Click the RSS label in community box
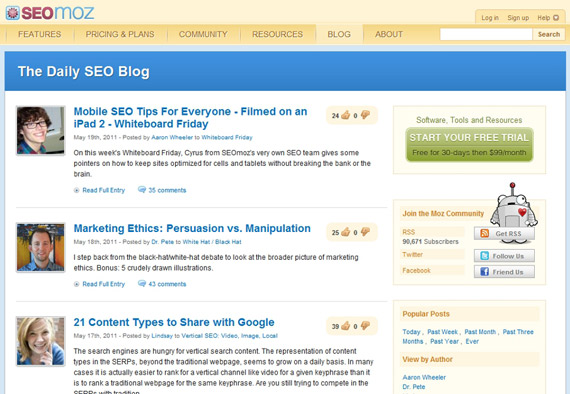 tap(409, 232)
